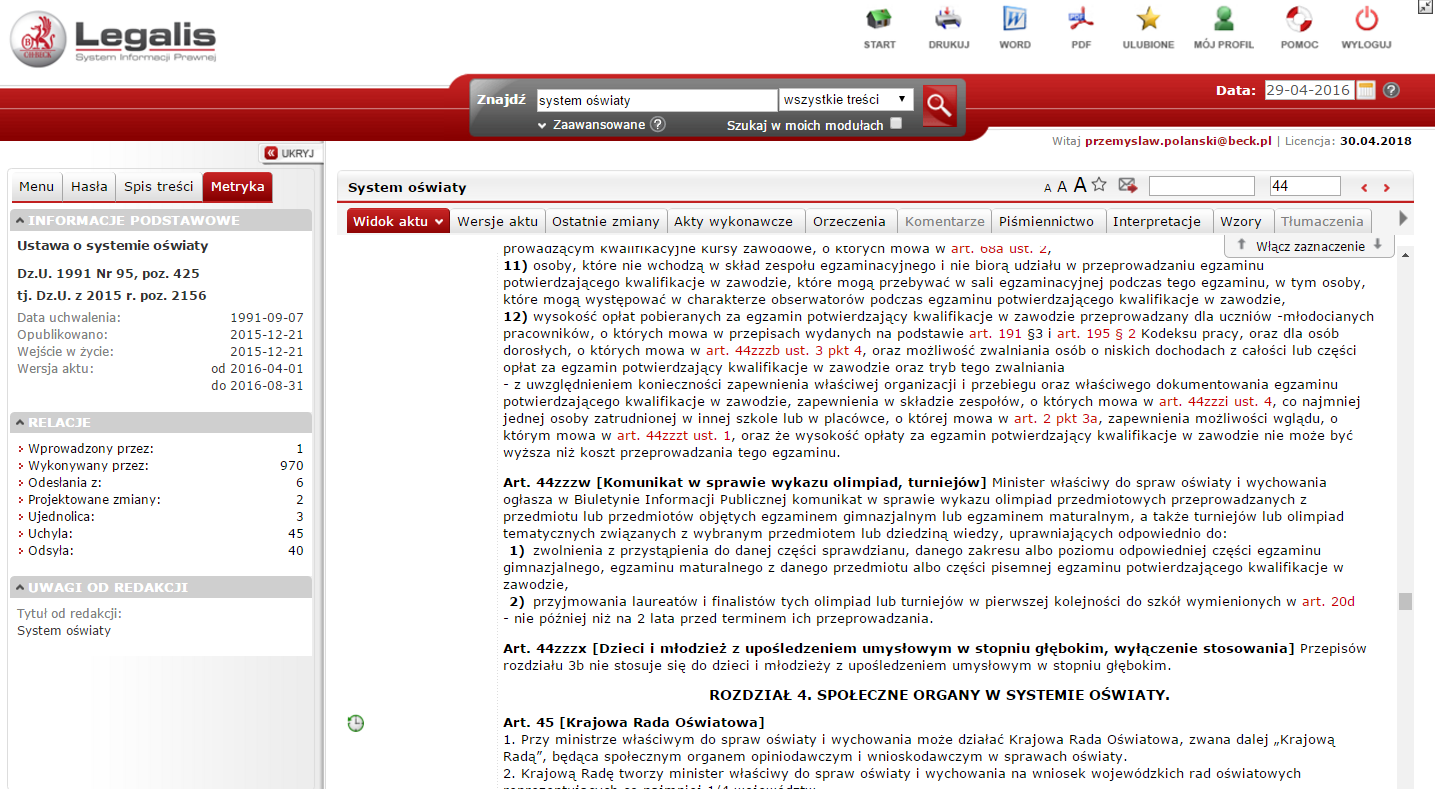Screen dimensions: 1435x789
Task: Set smallest font size A
Action: click(x=1047, y=188)
